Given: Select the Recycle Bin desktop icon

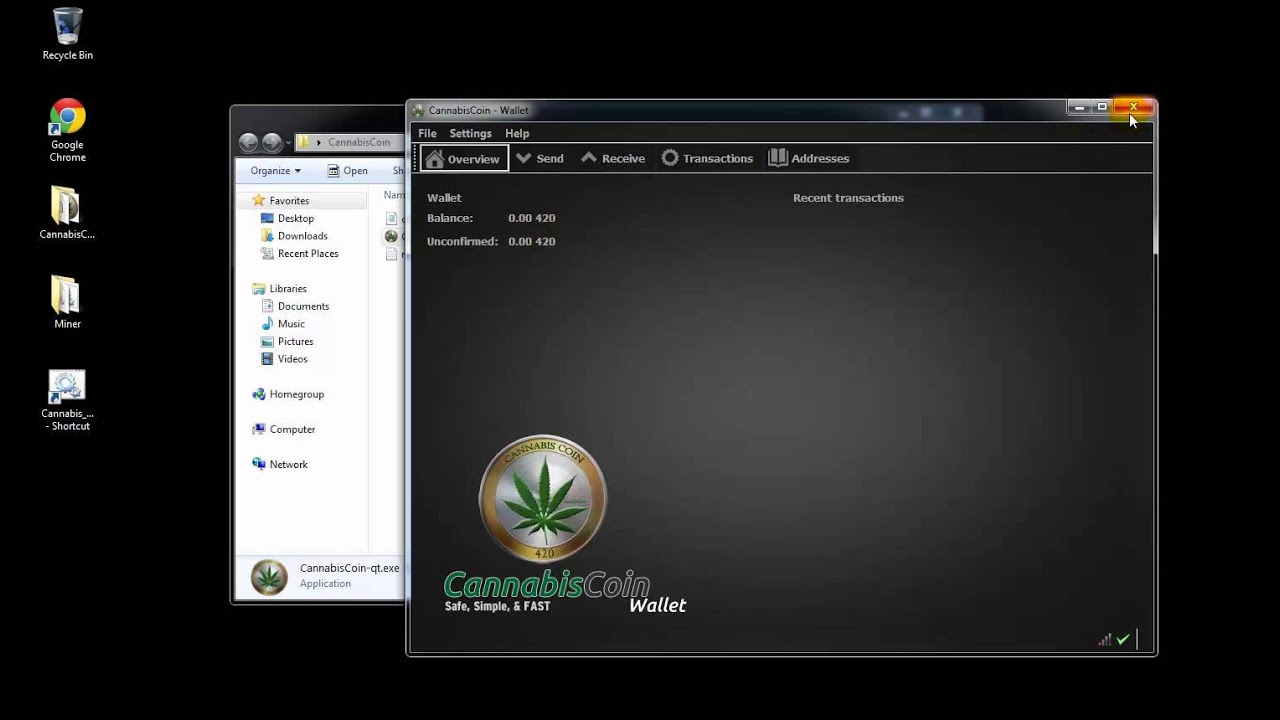Looking at the screenshot, I should coord(67,34).
